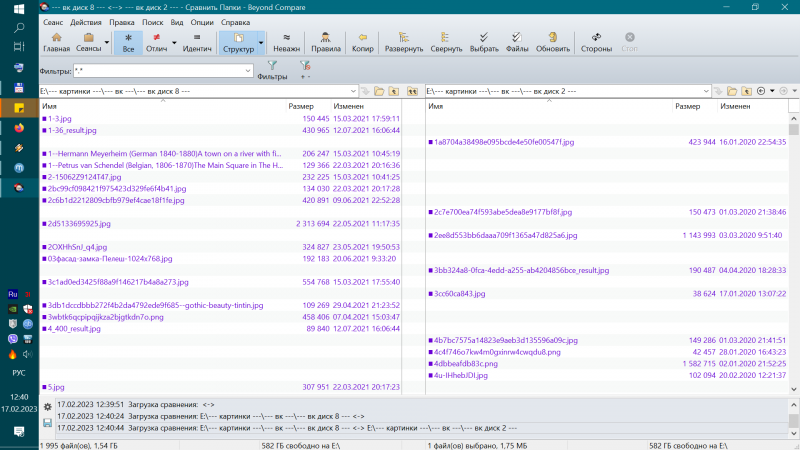The height and width of the screenshot is (450, 800).
Task: Click the Неважн (Minor) toolbar icon
Action: [286, 42]
